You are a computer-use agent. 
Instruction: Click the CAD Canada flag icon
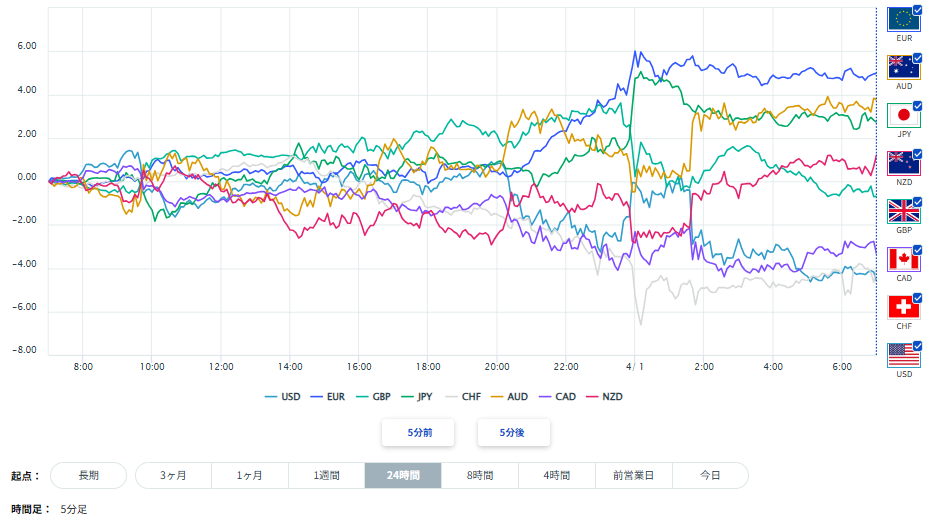point(903,260)
